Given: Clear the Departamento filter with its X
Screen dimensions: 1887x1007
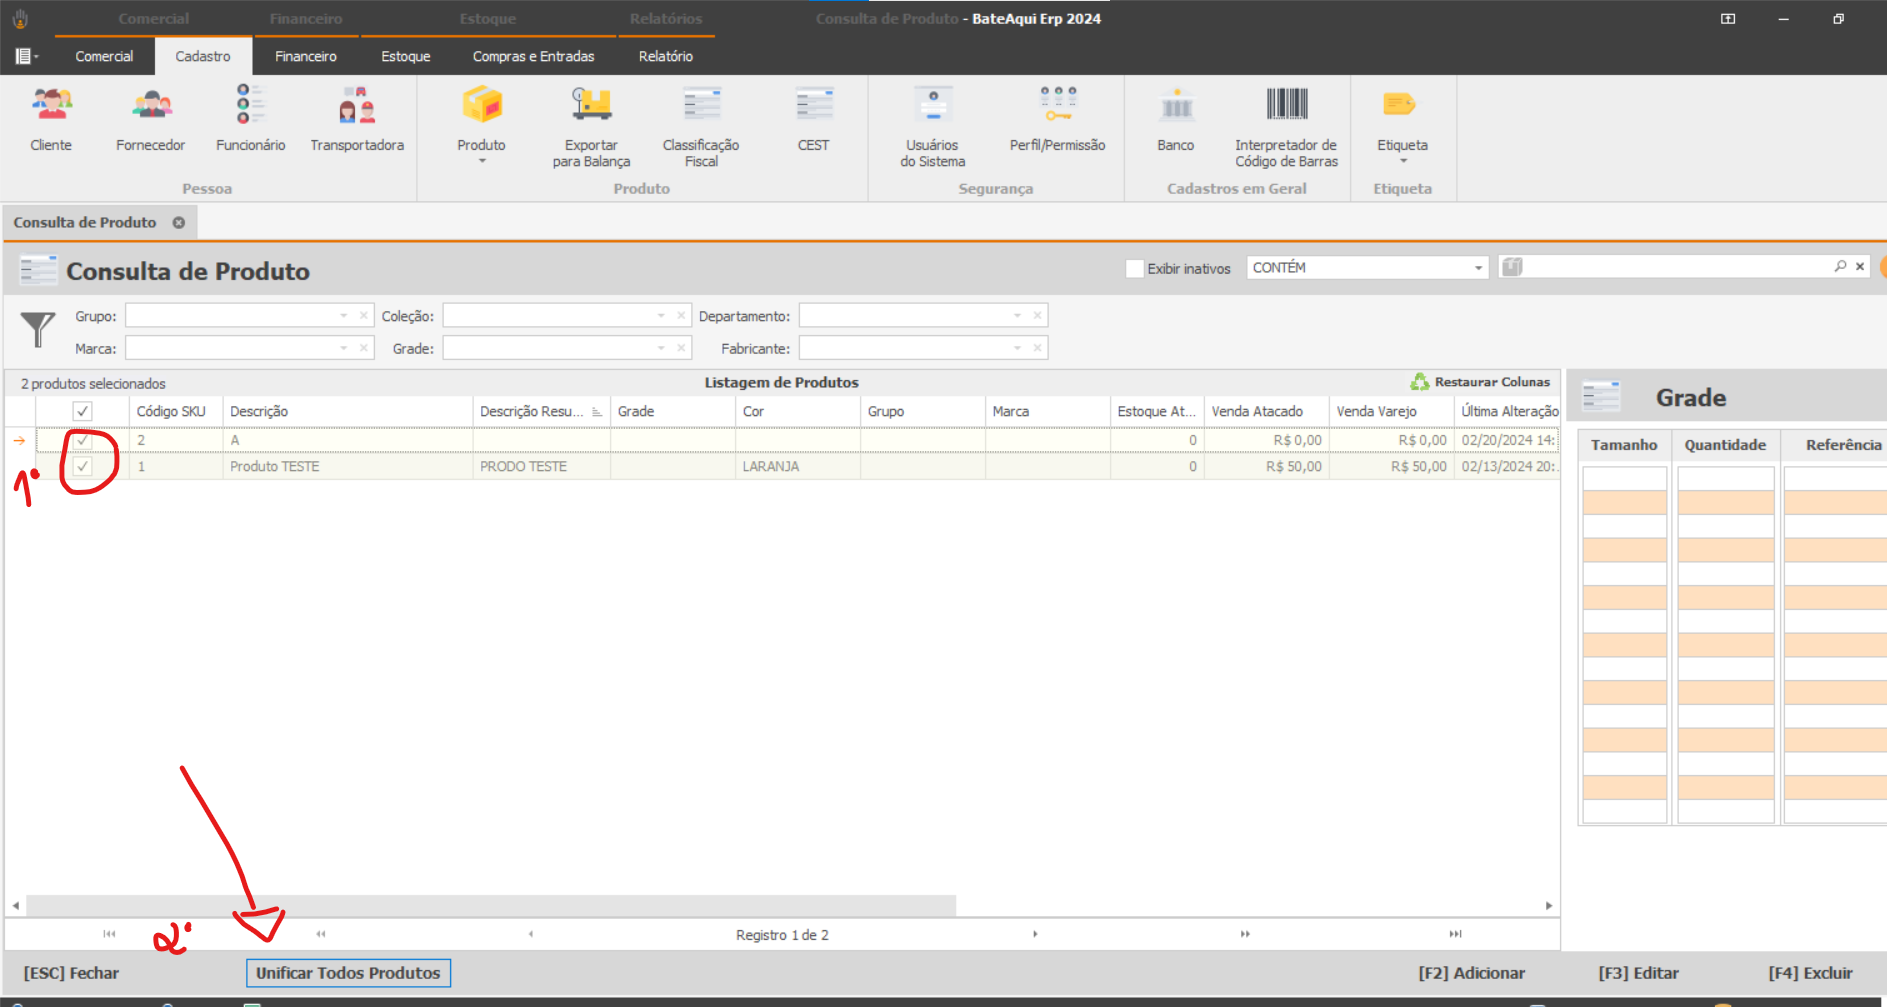Looking at the screenshot, I should pyautogui.click(x=1038, y=316).
